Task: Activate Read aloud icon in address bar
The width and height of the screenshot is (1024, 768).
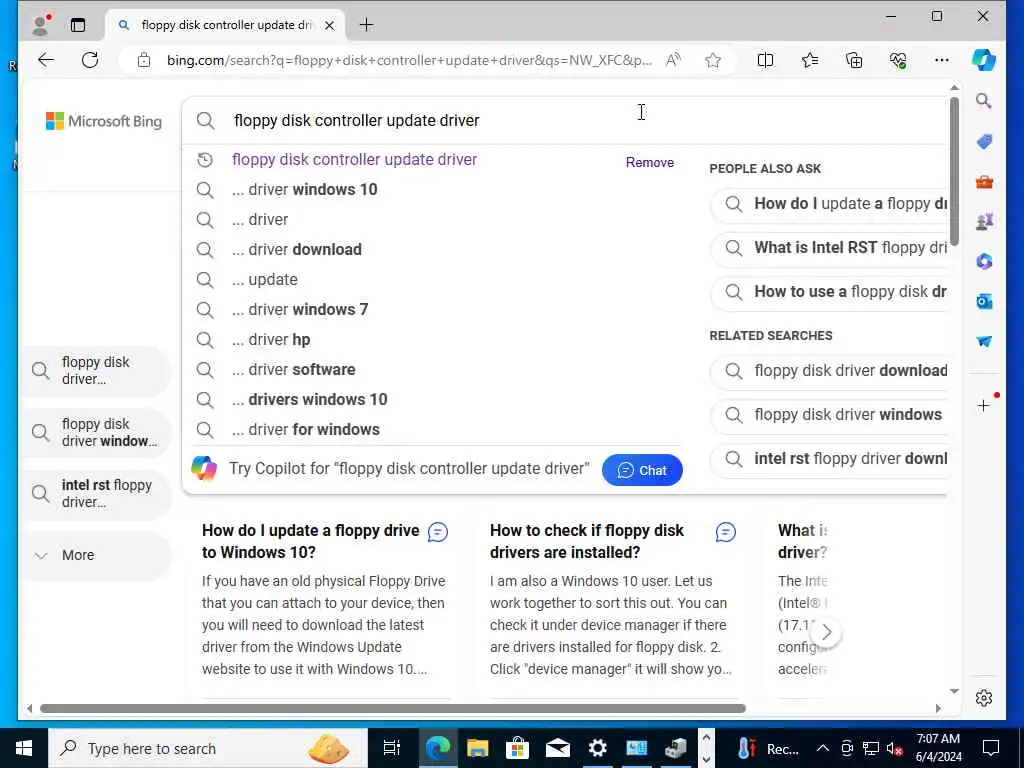Action: (673, 60)
